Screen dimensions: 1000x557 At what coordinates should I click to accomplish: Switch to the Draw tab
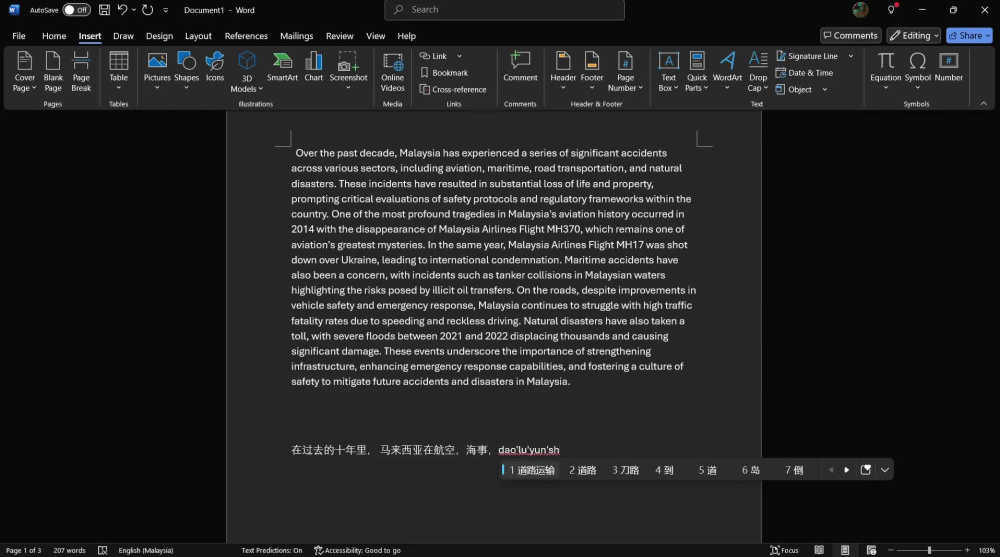tap(123, 36)
